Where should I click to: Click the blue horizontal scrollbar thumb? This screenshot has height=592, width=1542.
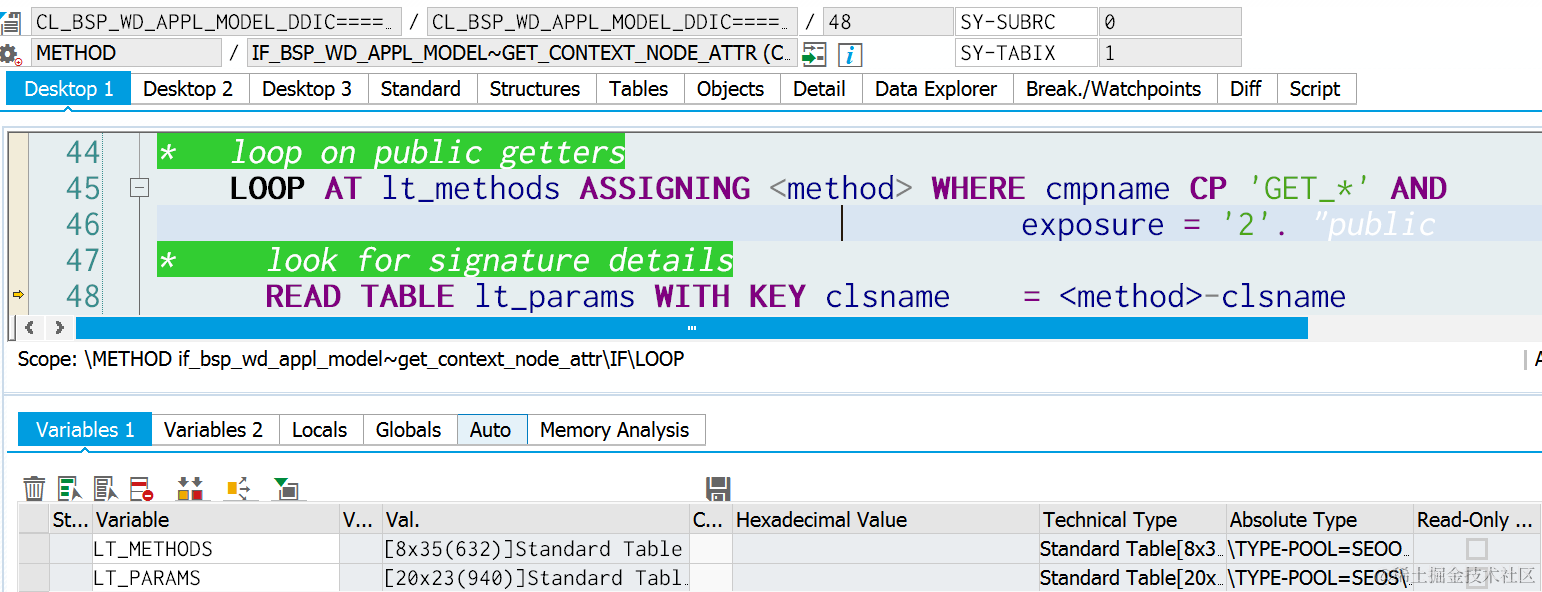692,328
